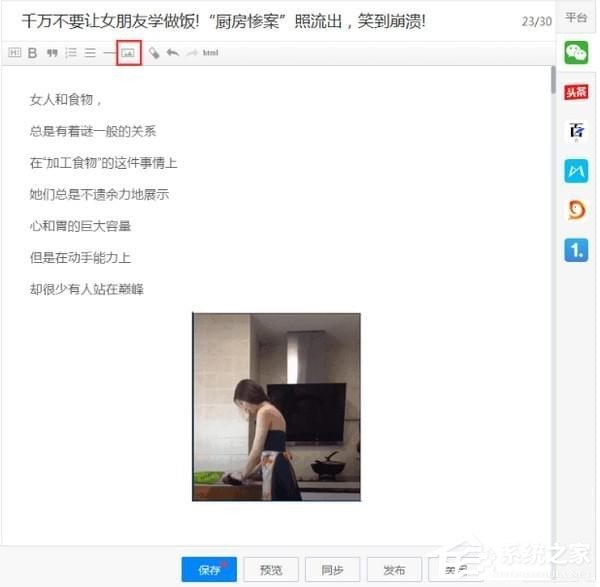Click the editor vertical scrollbar handle

[553, 80]
